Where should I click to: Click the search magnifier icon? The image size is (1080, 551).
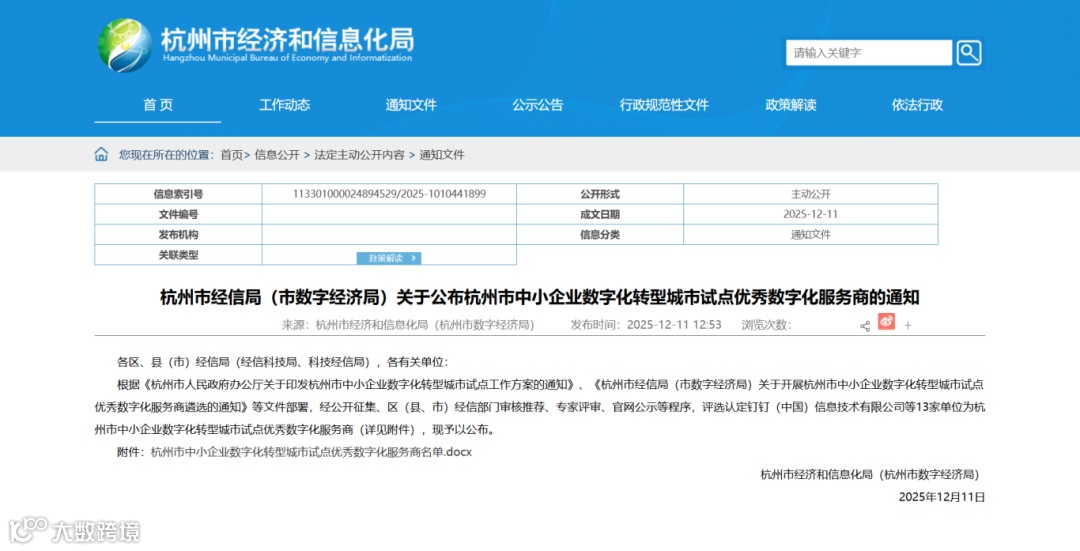coord(968,53)
